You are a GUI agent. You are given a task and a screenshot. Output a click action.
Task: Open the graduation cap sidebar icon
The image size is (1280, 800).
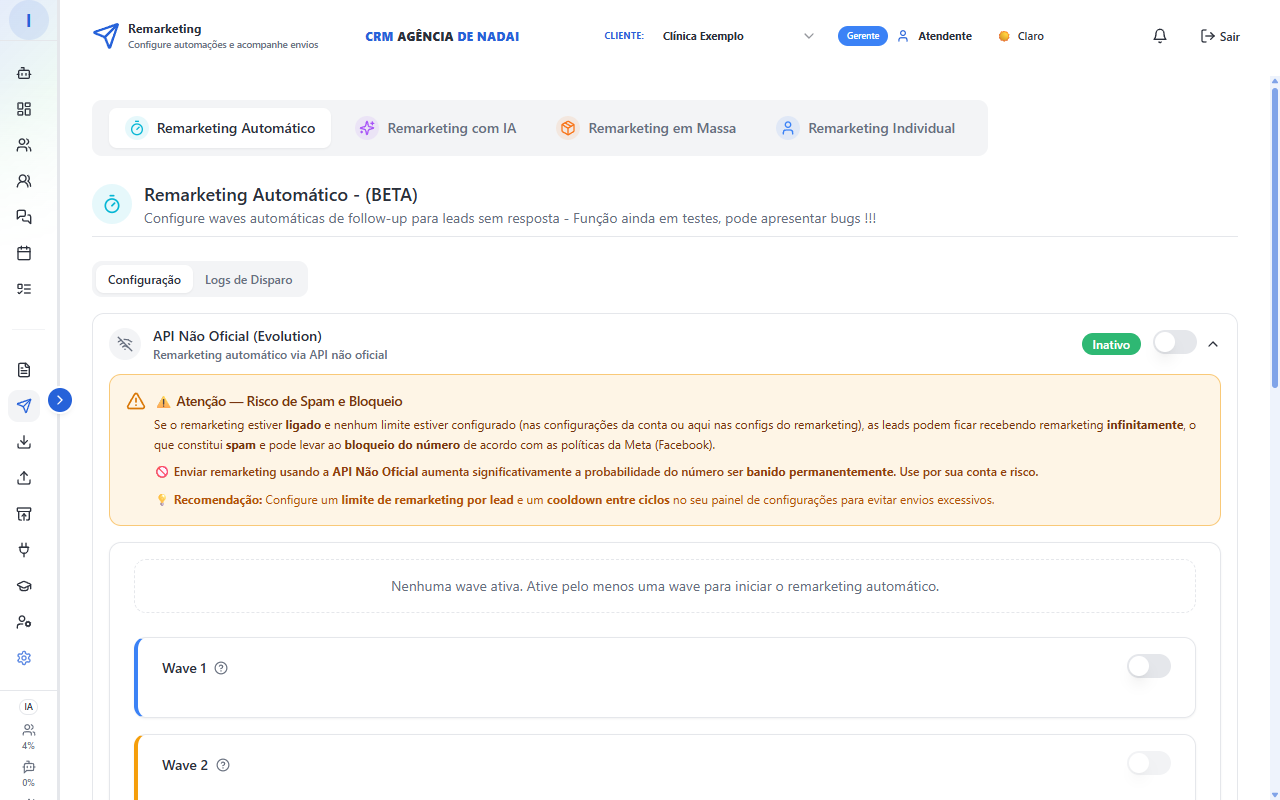pyautogui.click(x=24, y=586)
